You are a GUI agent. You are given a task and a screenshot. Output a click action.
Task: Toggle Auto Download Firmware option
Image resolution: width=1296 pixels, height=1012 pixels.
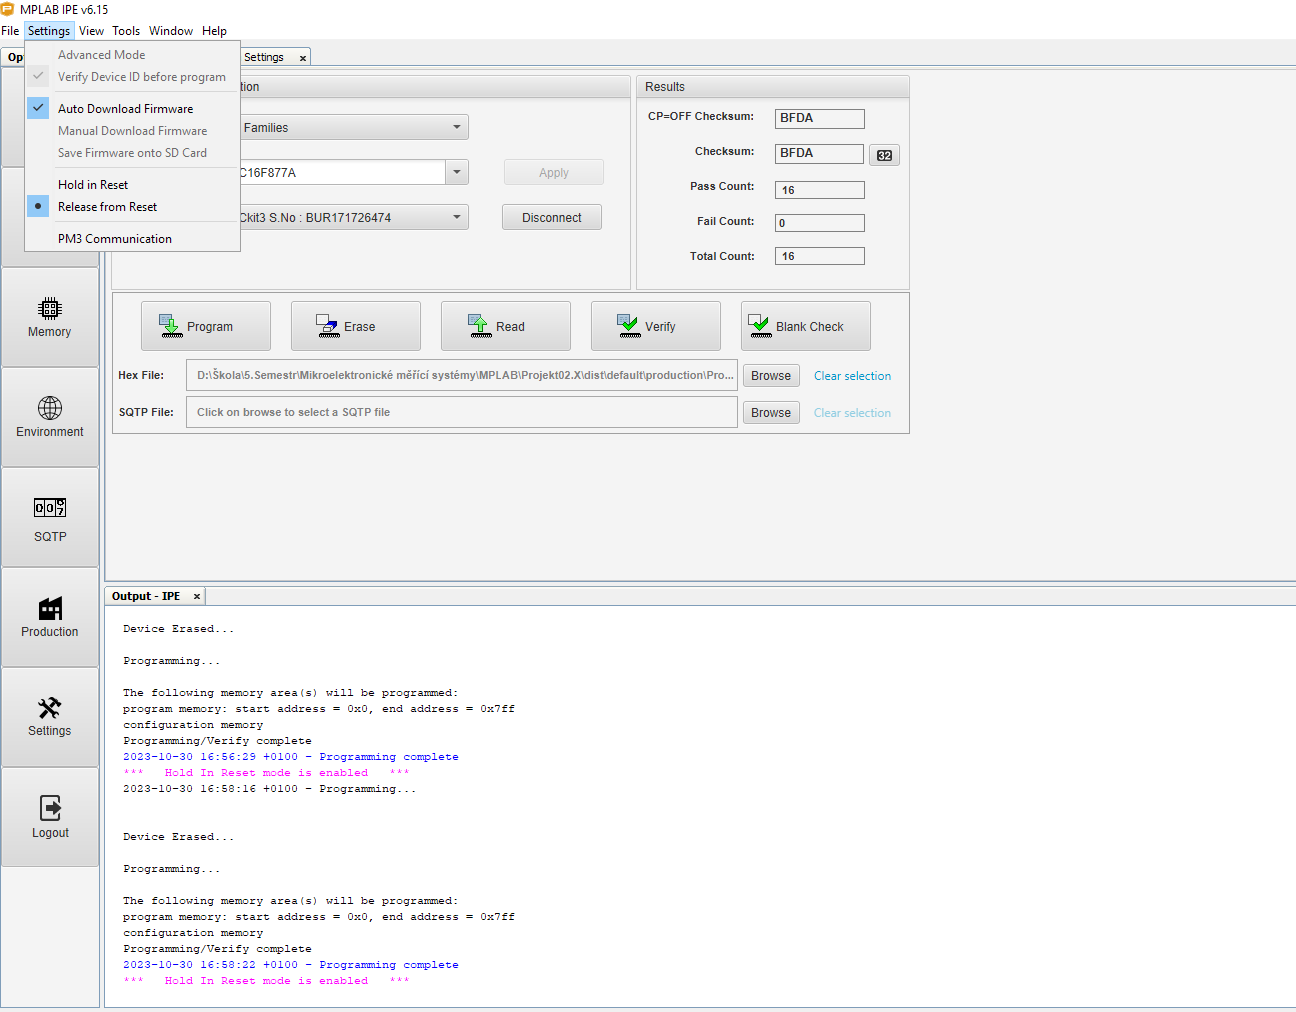click(x=125, y=109)
